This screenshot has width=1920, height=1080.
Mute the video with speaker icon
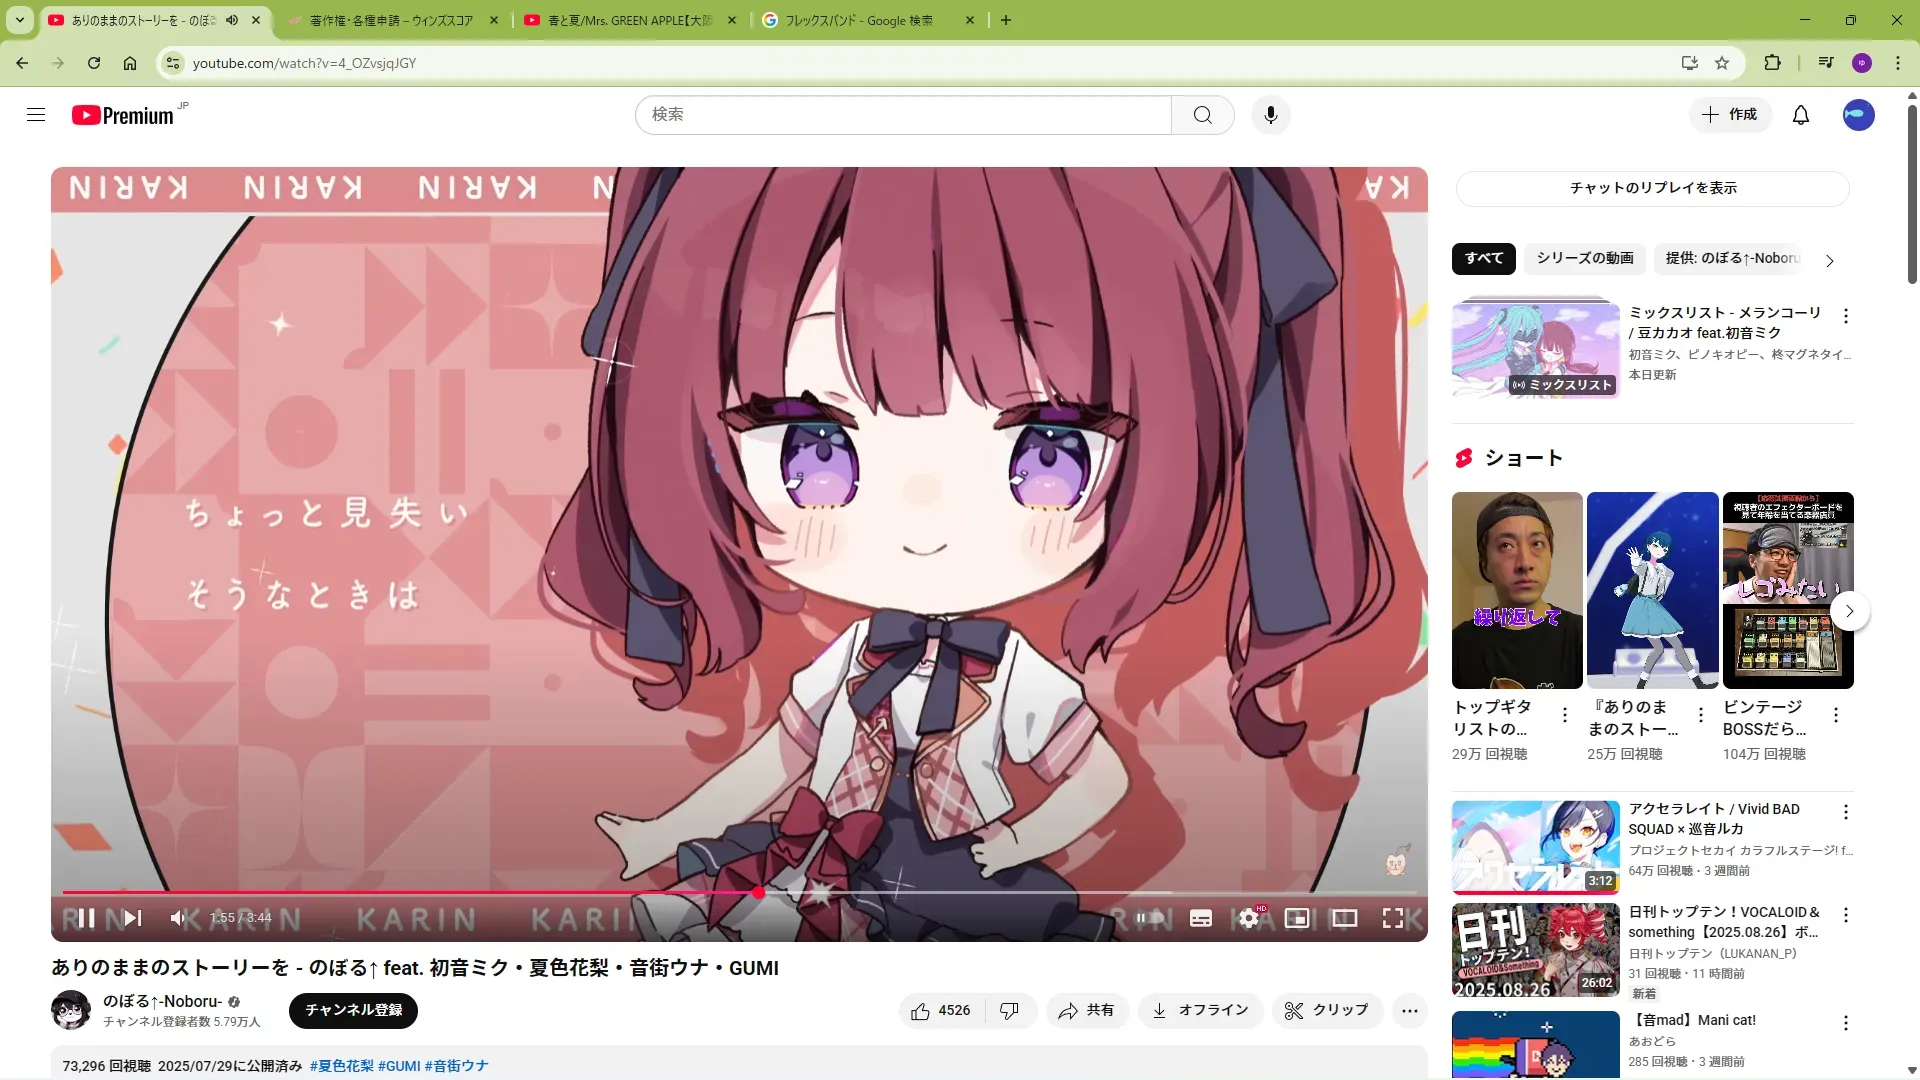tap(178, 918)
